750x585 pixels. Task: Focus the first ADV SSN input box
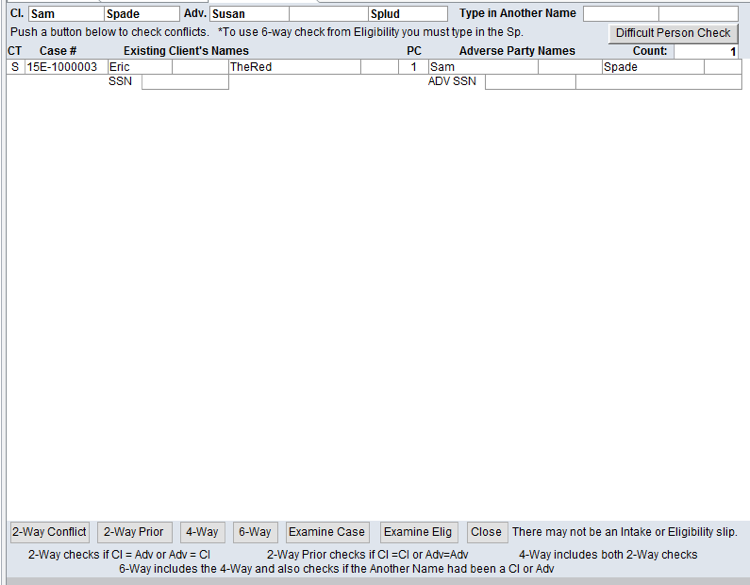pos(530,83)
